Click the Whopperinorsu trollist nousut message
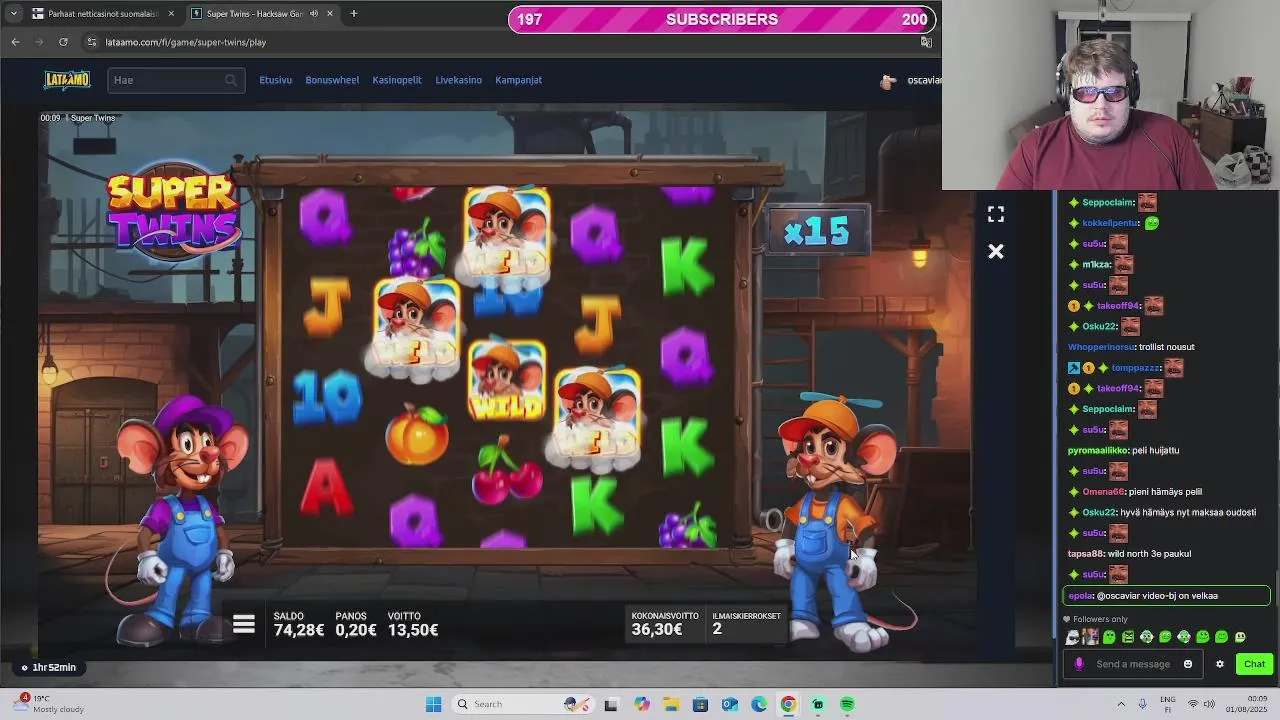The width and height of the screenshot is (1280, 720). pos(1131,347)
